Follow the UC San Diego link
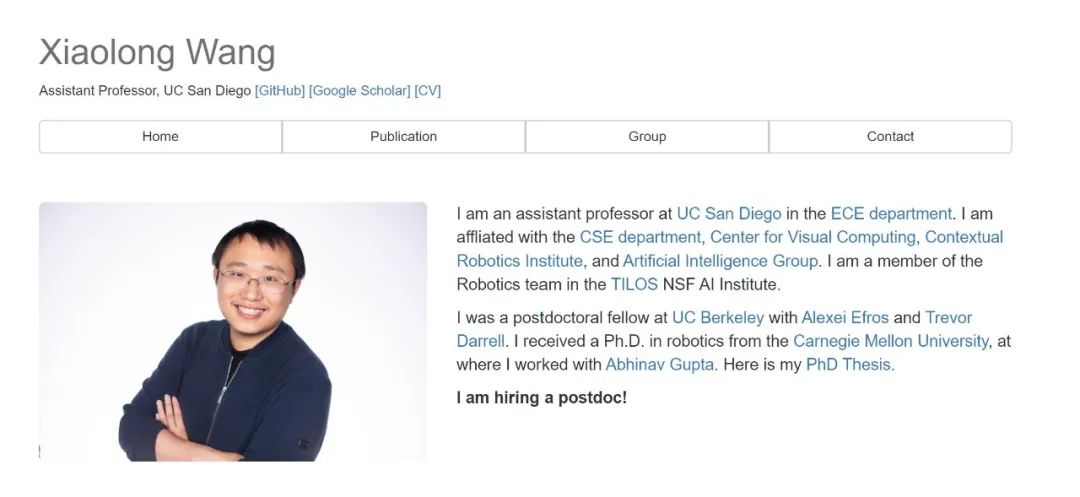Screen dimensions: 1080x497 729,213
